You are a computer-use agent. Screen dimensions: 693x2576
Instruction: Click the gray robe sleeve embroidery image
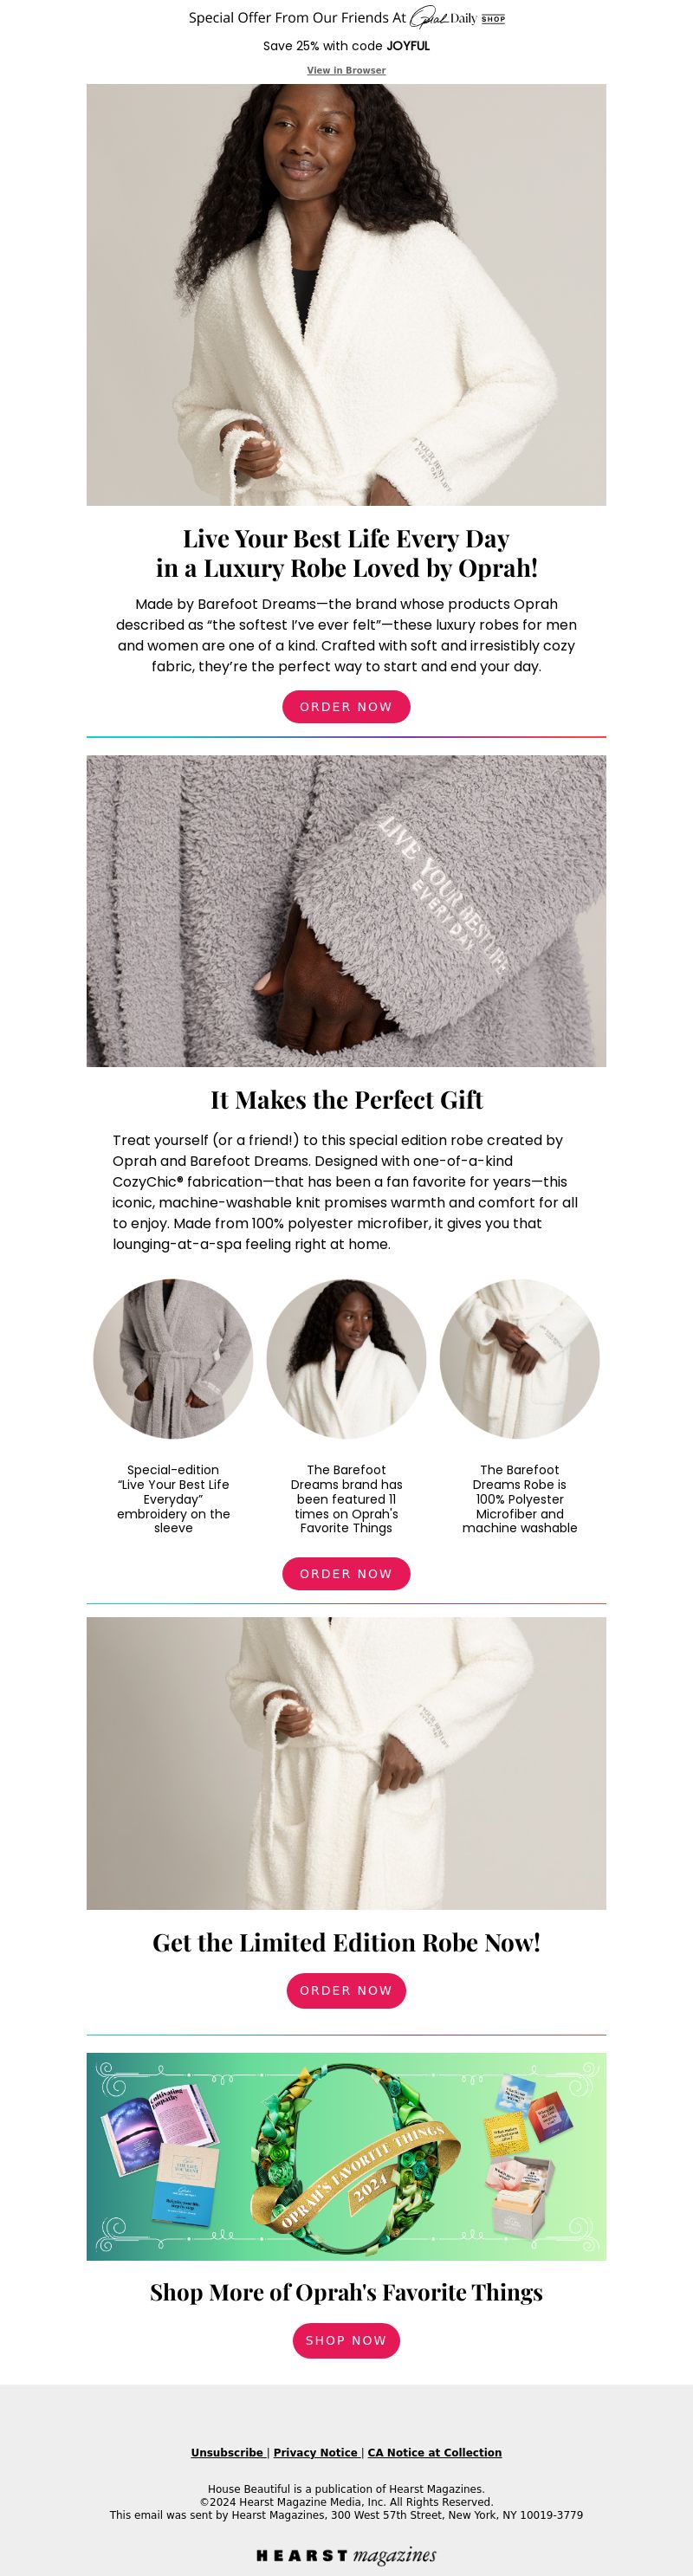pos(346,911)
